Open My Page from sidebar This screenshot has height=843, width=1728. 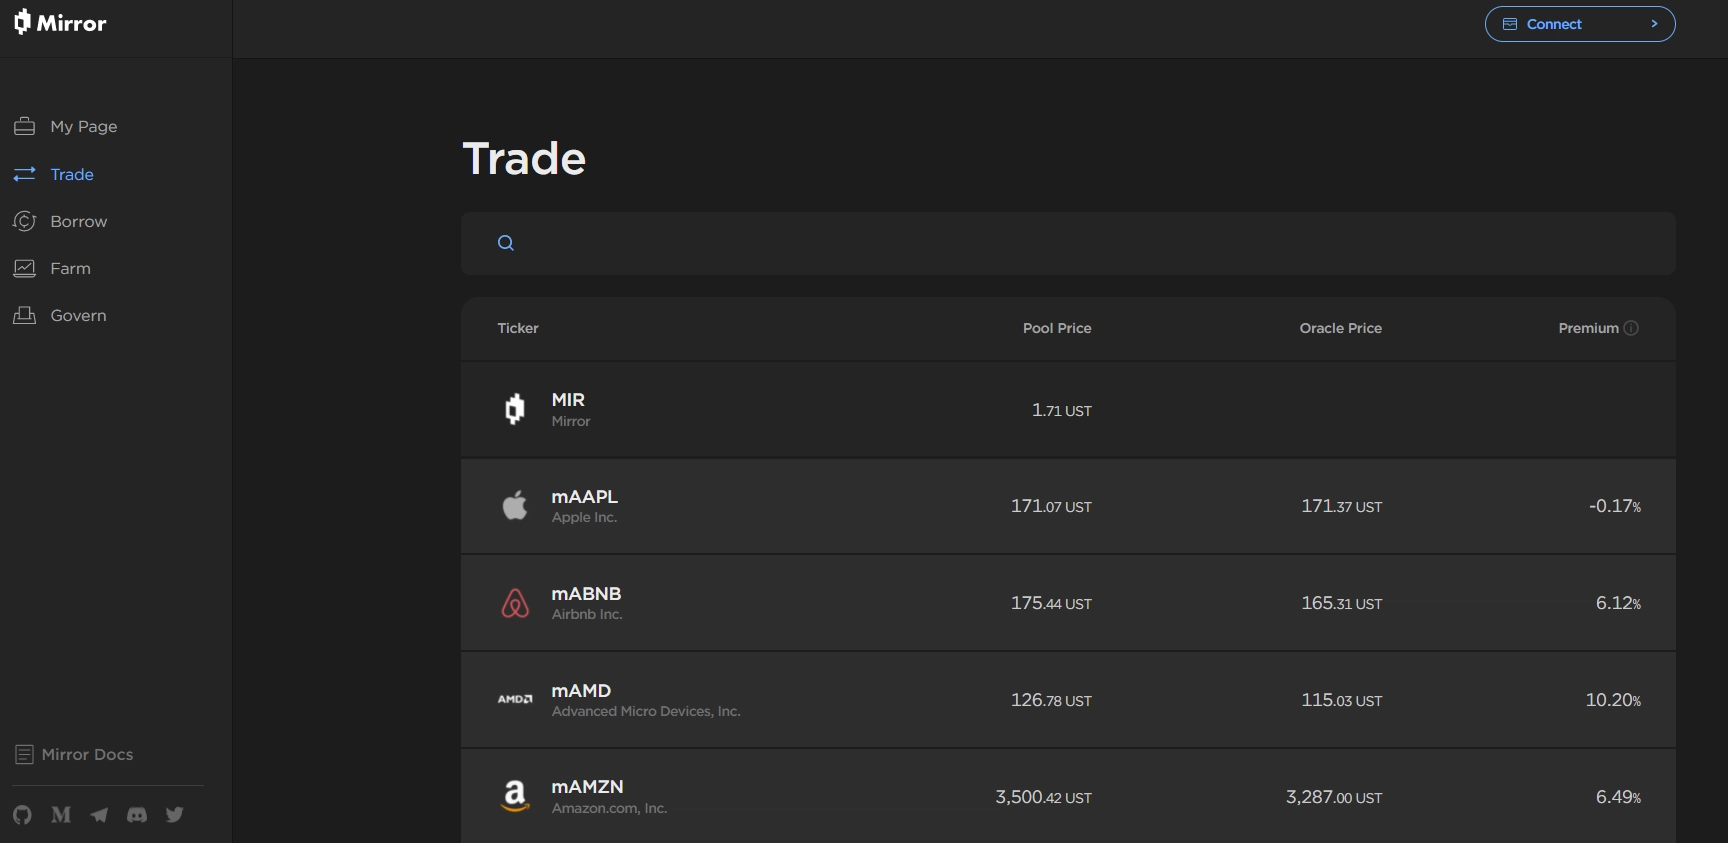(83, 126)
